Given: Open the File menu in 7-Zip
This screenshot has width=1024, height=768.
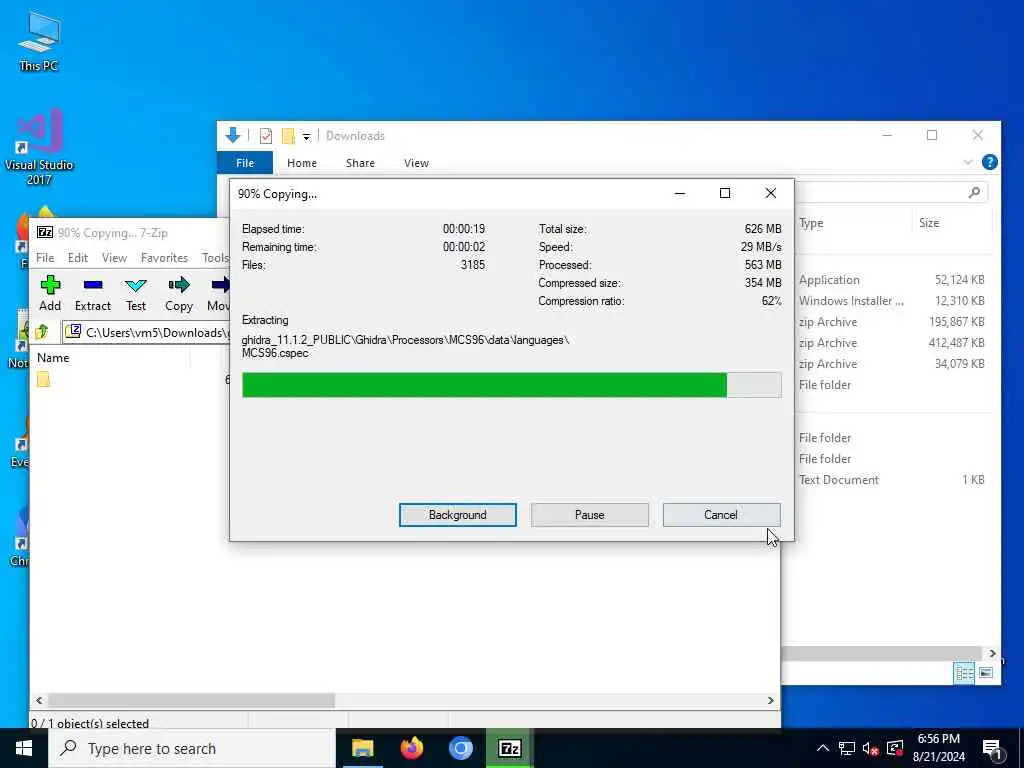Looking at the screenshot, I should 45,257.
